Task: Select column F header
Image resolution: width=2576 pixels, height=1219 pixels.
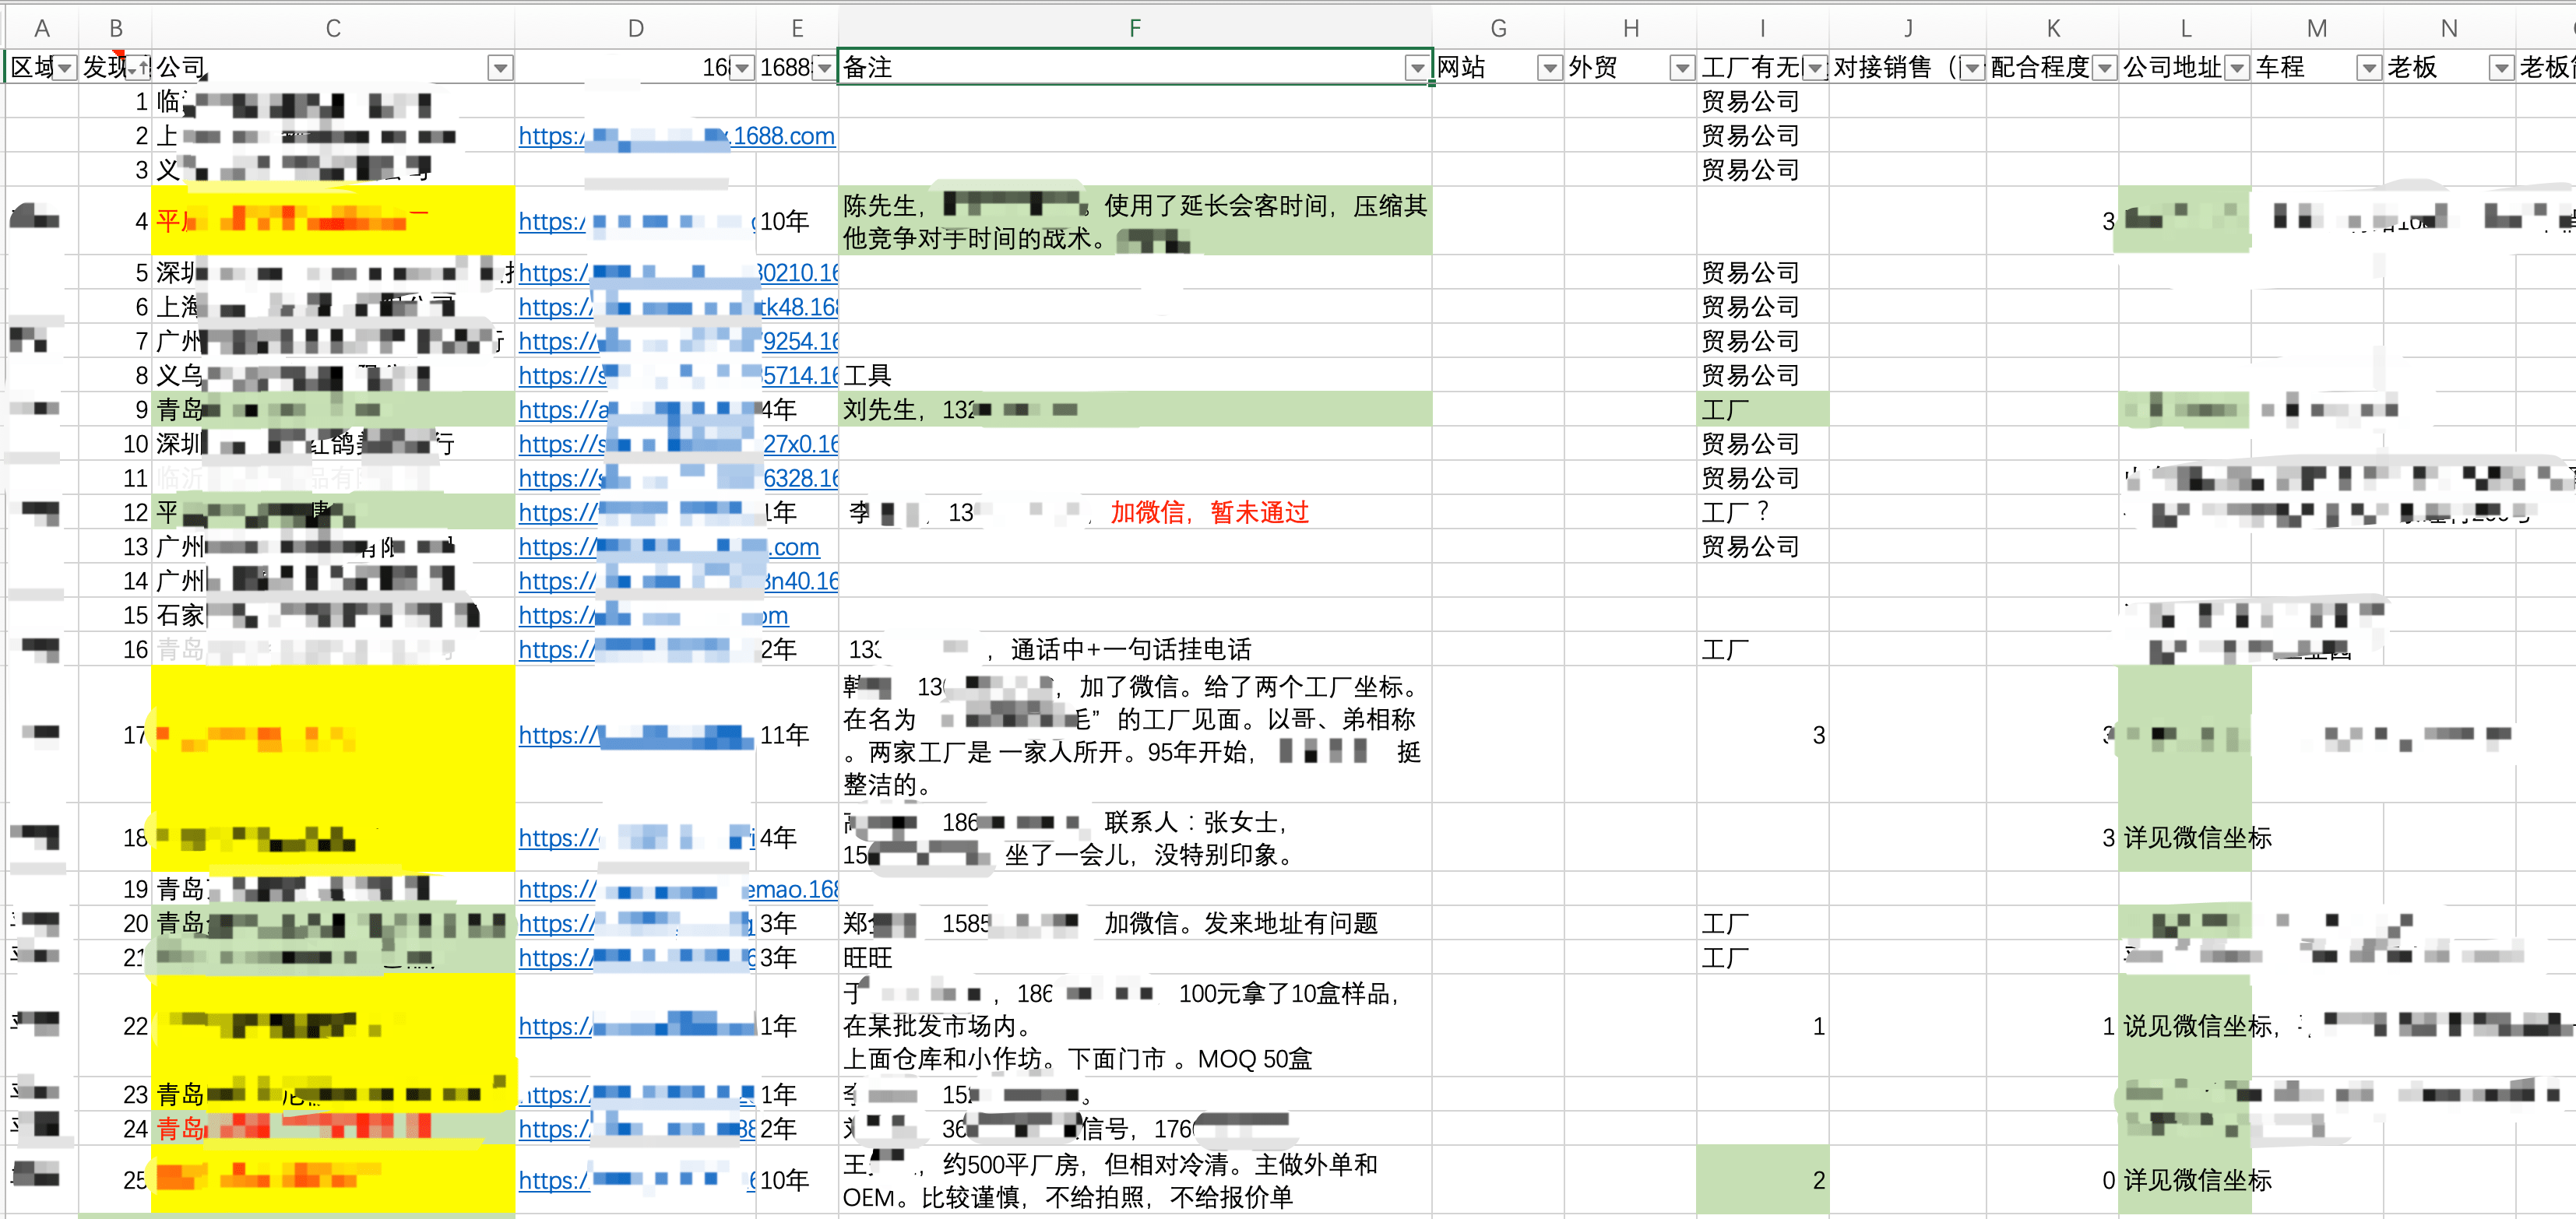Action: click(1134, 28)
